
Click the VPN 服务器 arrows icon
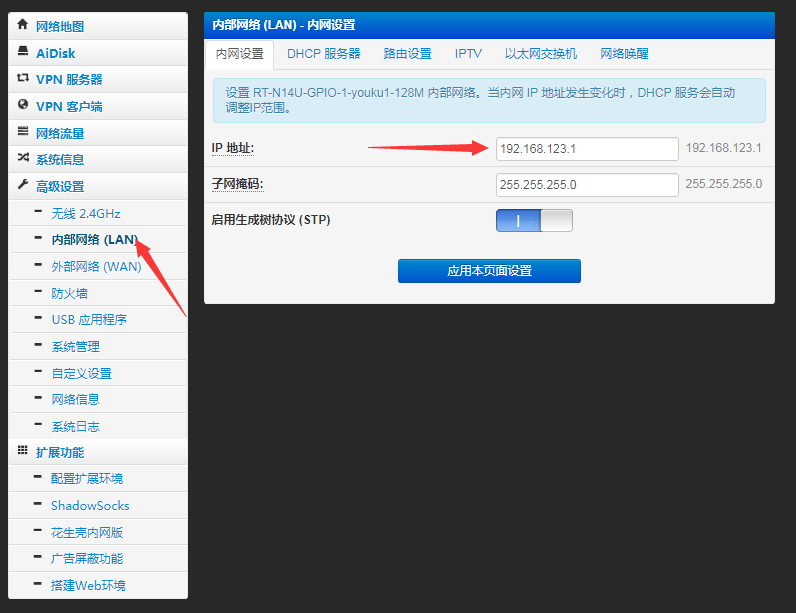click(x=23, y=78)
